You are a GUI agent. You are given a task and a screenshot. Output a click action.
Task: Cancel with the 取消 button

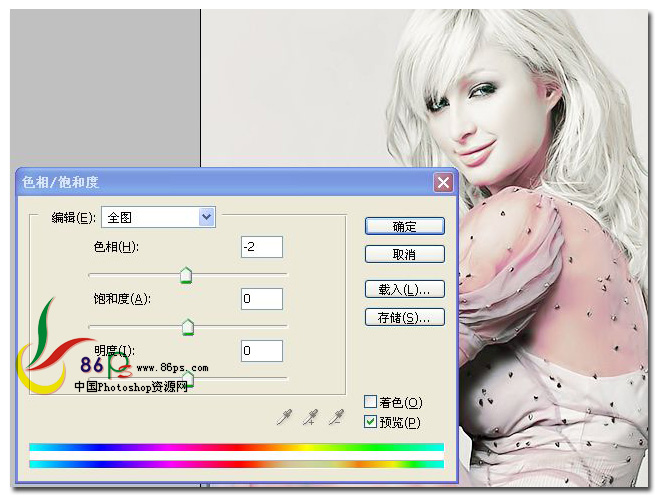coord(405,254)
